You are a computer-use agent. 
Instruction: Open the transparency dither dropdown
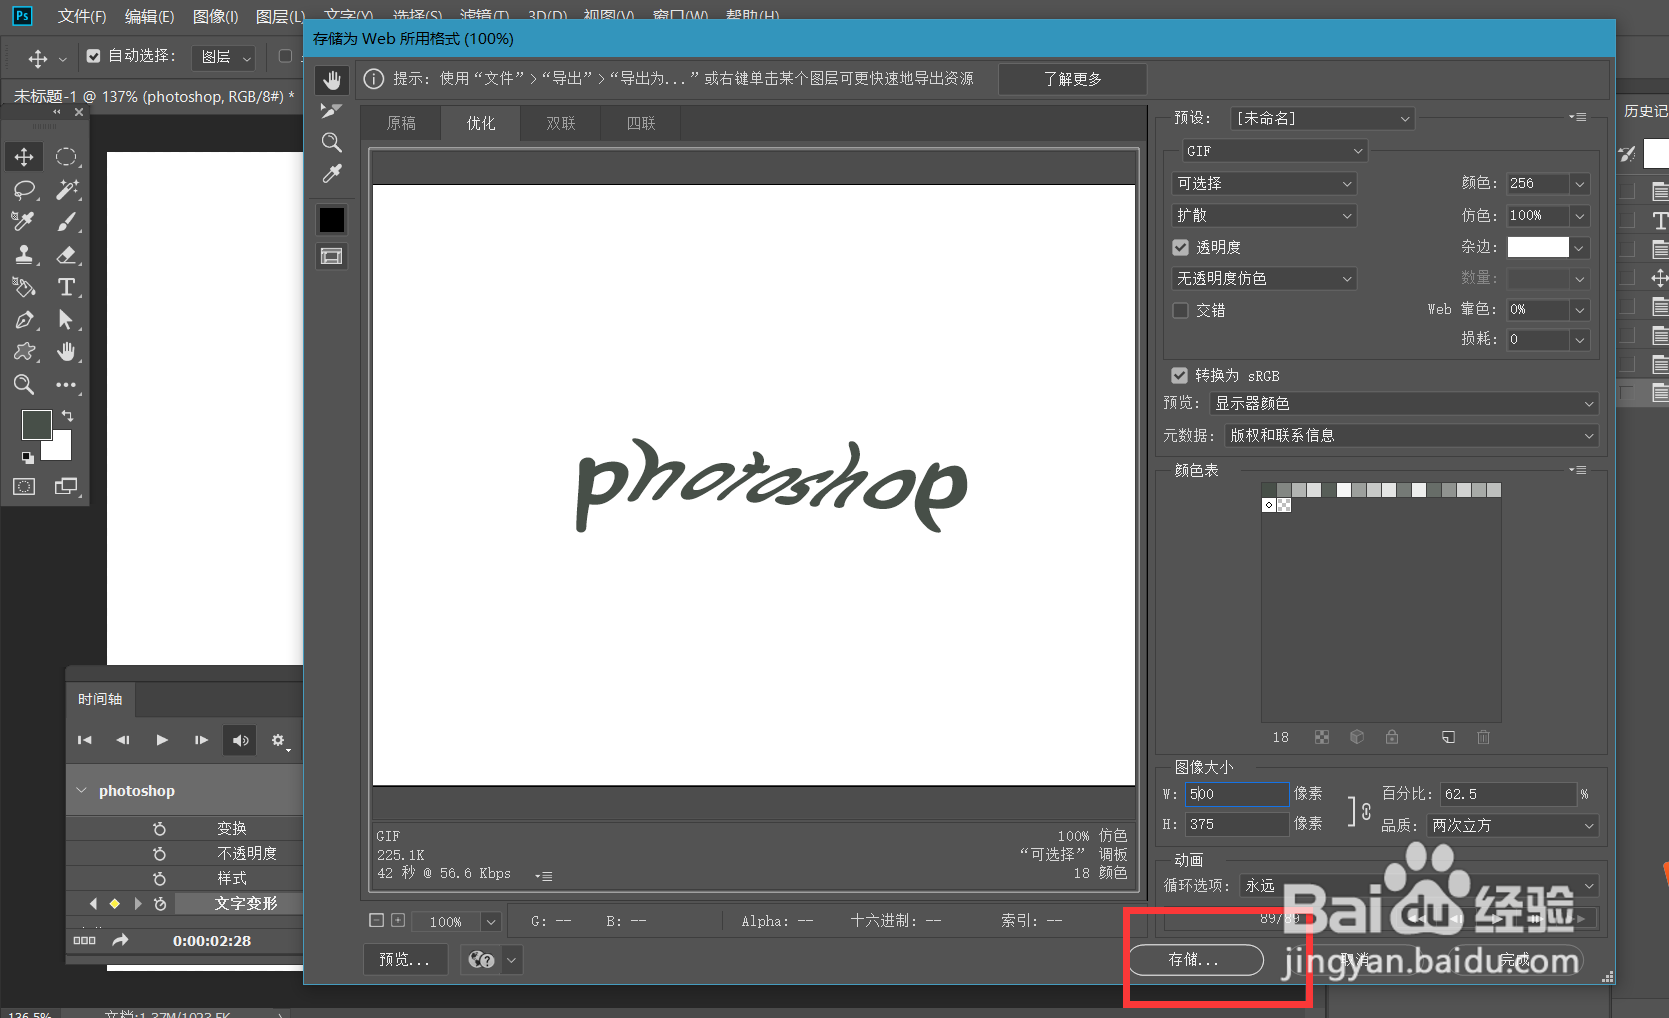pyautogui.click(x=1264, y=278)
